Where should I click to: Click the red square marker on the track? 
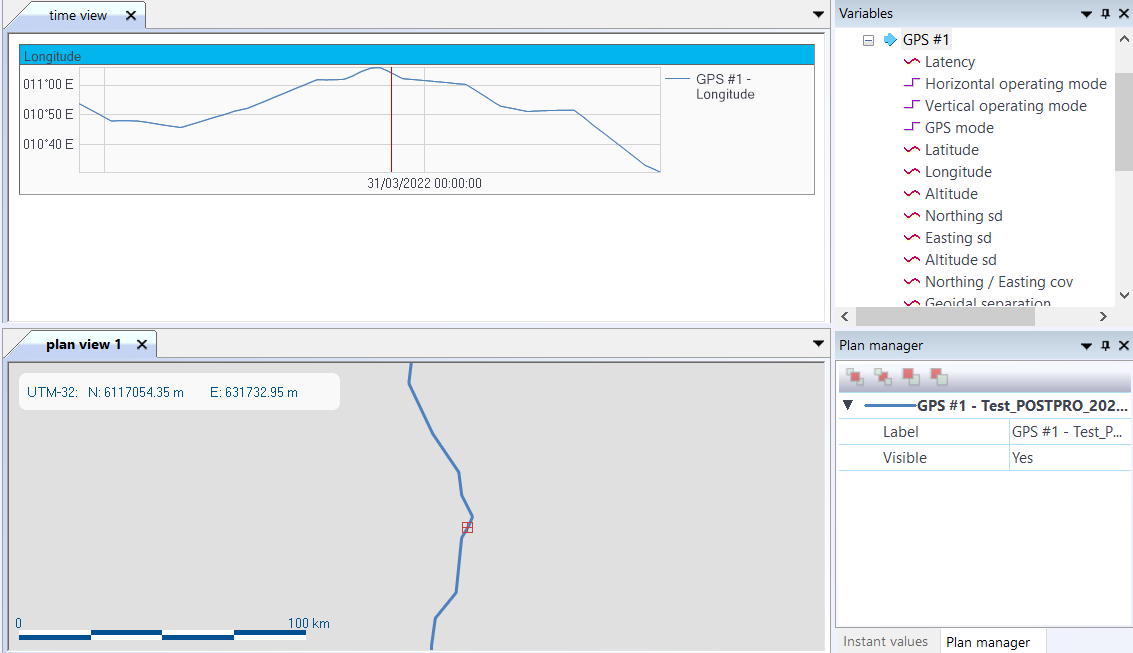tap(467, 527)
